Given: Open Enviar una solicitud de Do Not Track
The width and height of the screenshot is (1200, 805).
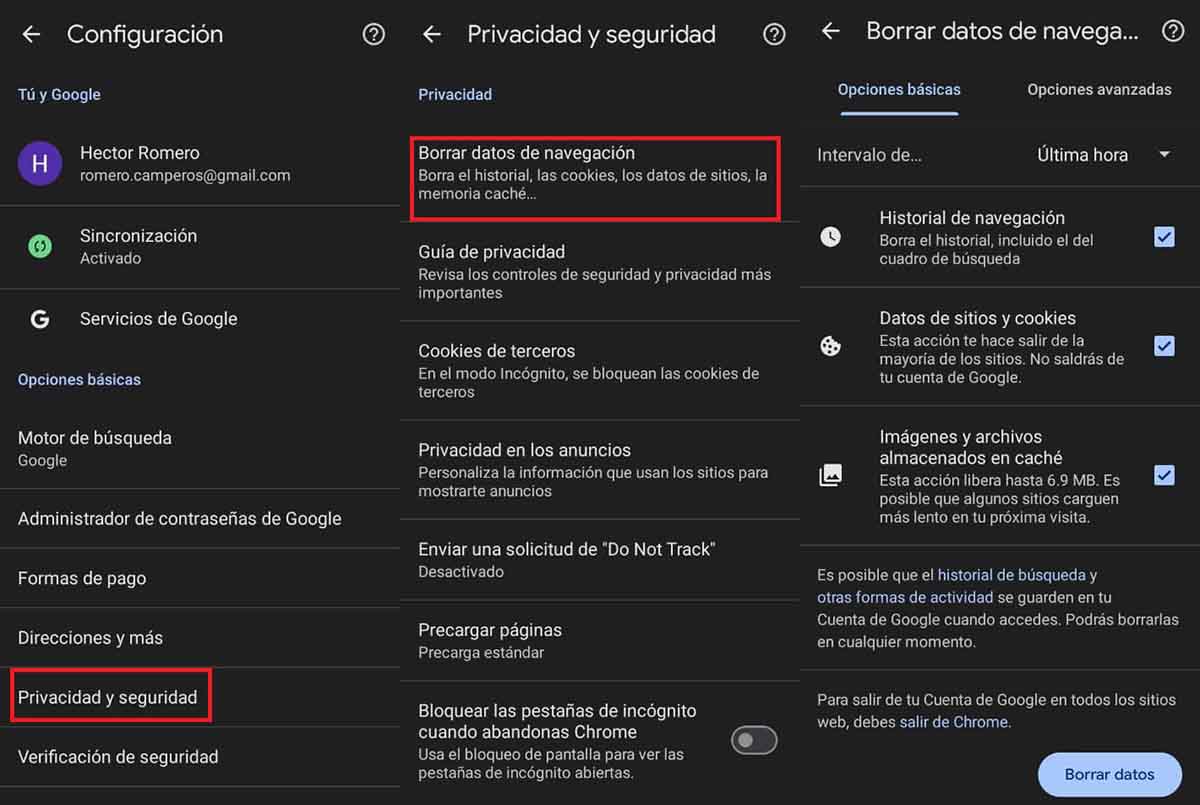Looking at the screenshot, I should click(600, 559).
